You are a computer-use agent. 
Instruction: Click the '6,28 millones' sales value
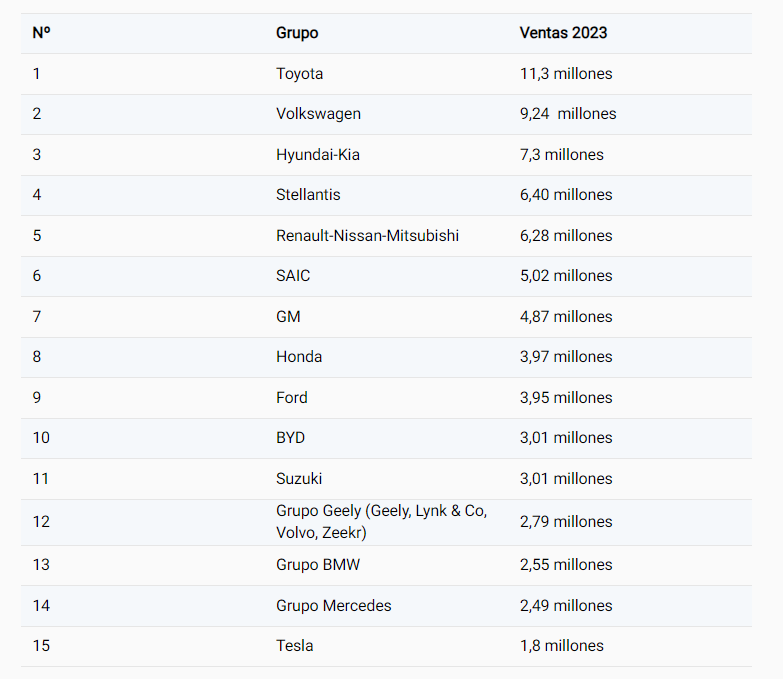(566, 236)
